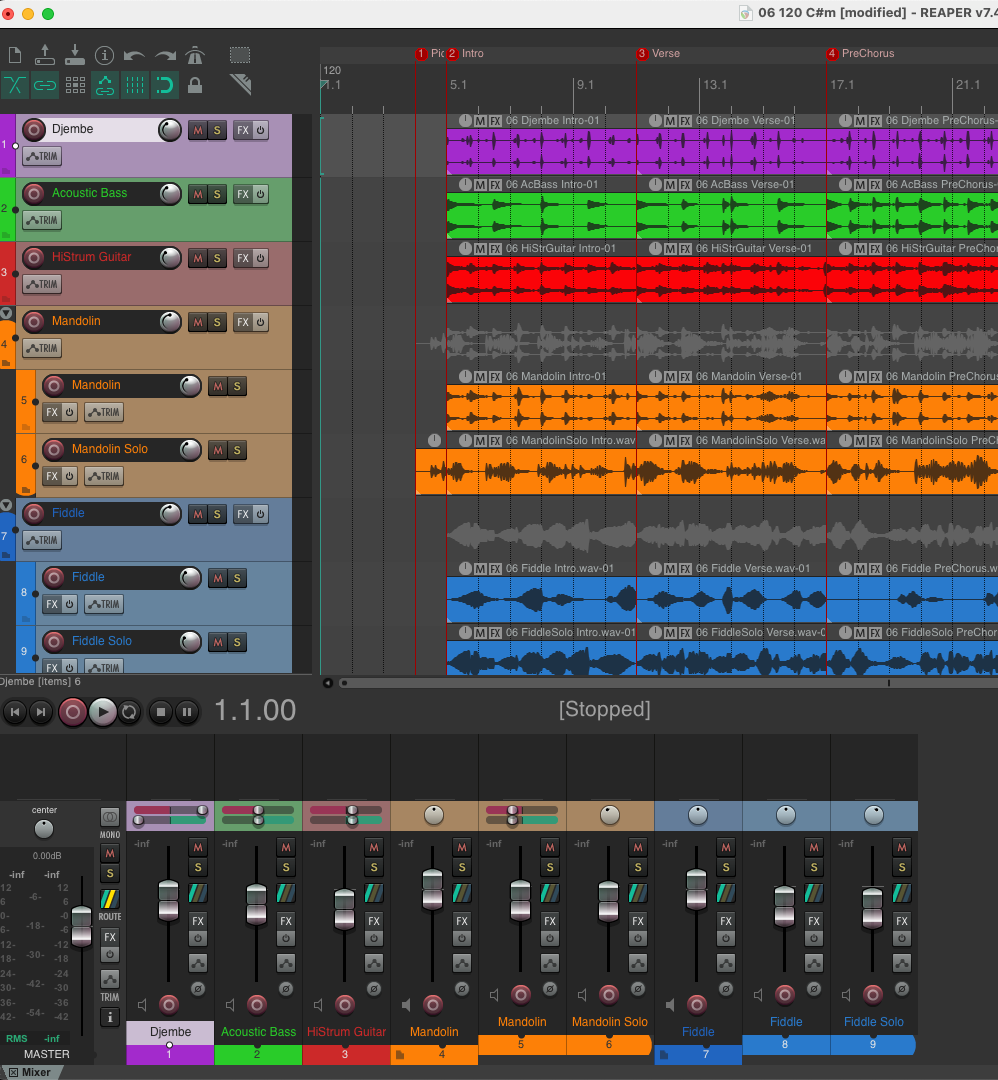The height and width of the screenshot is (1080, 998).
Task: Open TRIM envelope button on HiStrum Guitar track
Action: pos(42,284)
